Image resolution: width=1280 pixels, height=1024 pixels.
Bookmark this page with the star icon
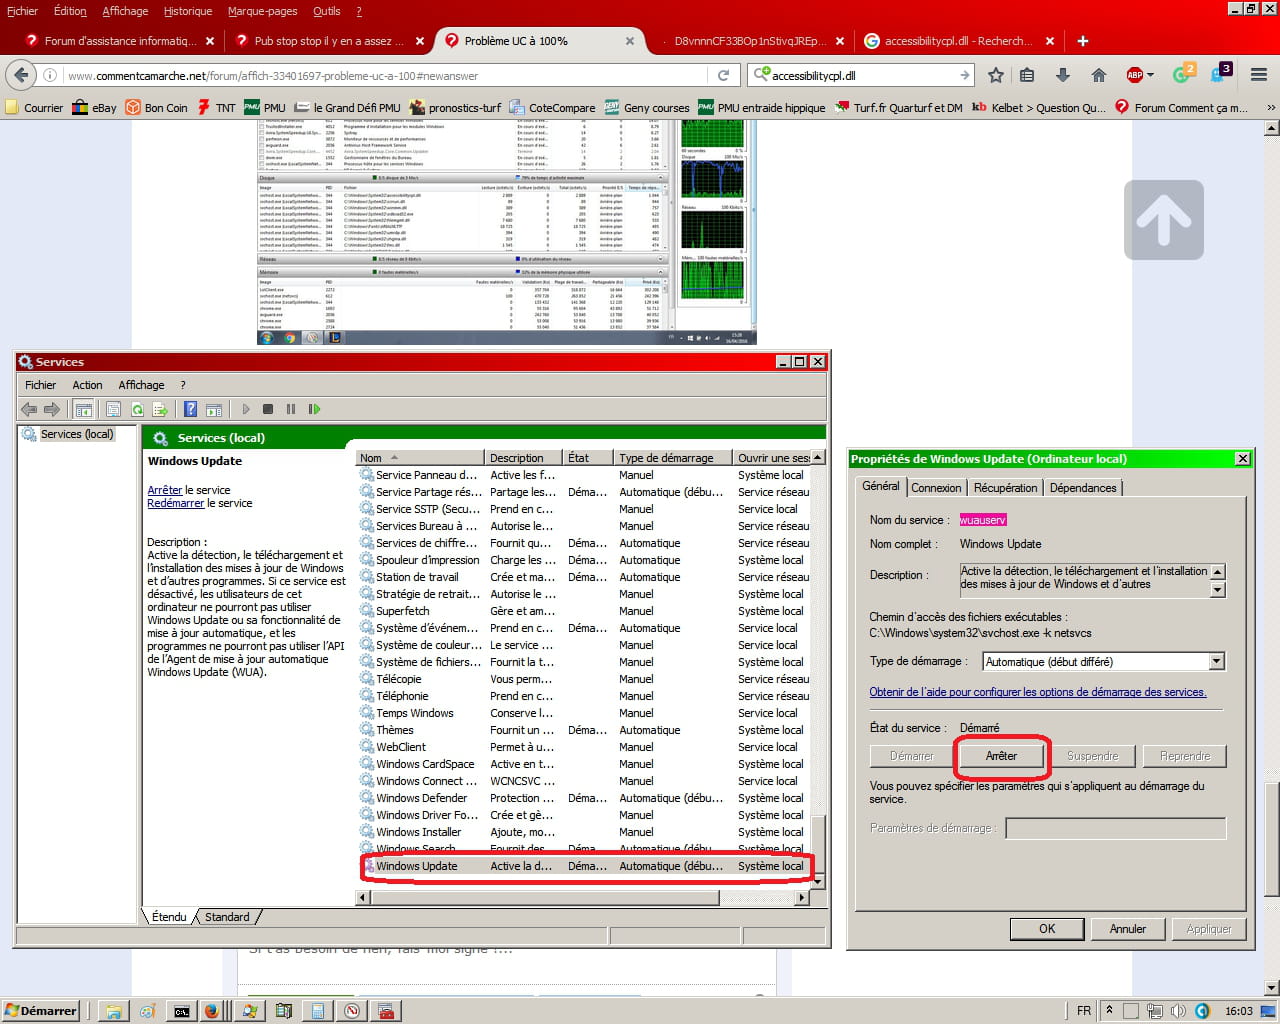click(996, 75)
